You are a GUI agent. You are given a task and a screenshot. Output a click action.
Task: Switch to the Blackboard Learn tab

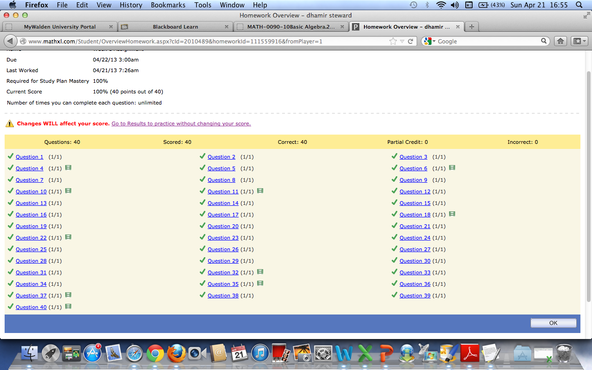point(175,27)
